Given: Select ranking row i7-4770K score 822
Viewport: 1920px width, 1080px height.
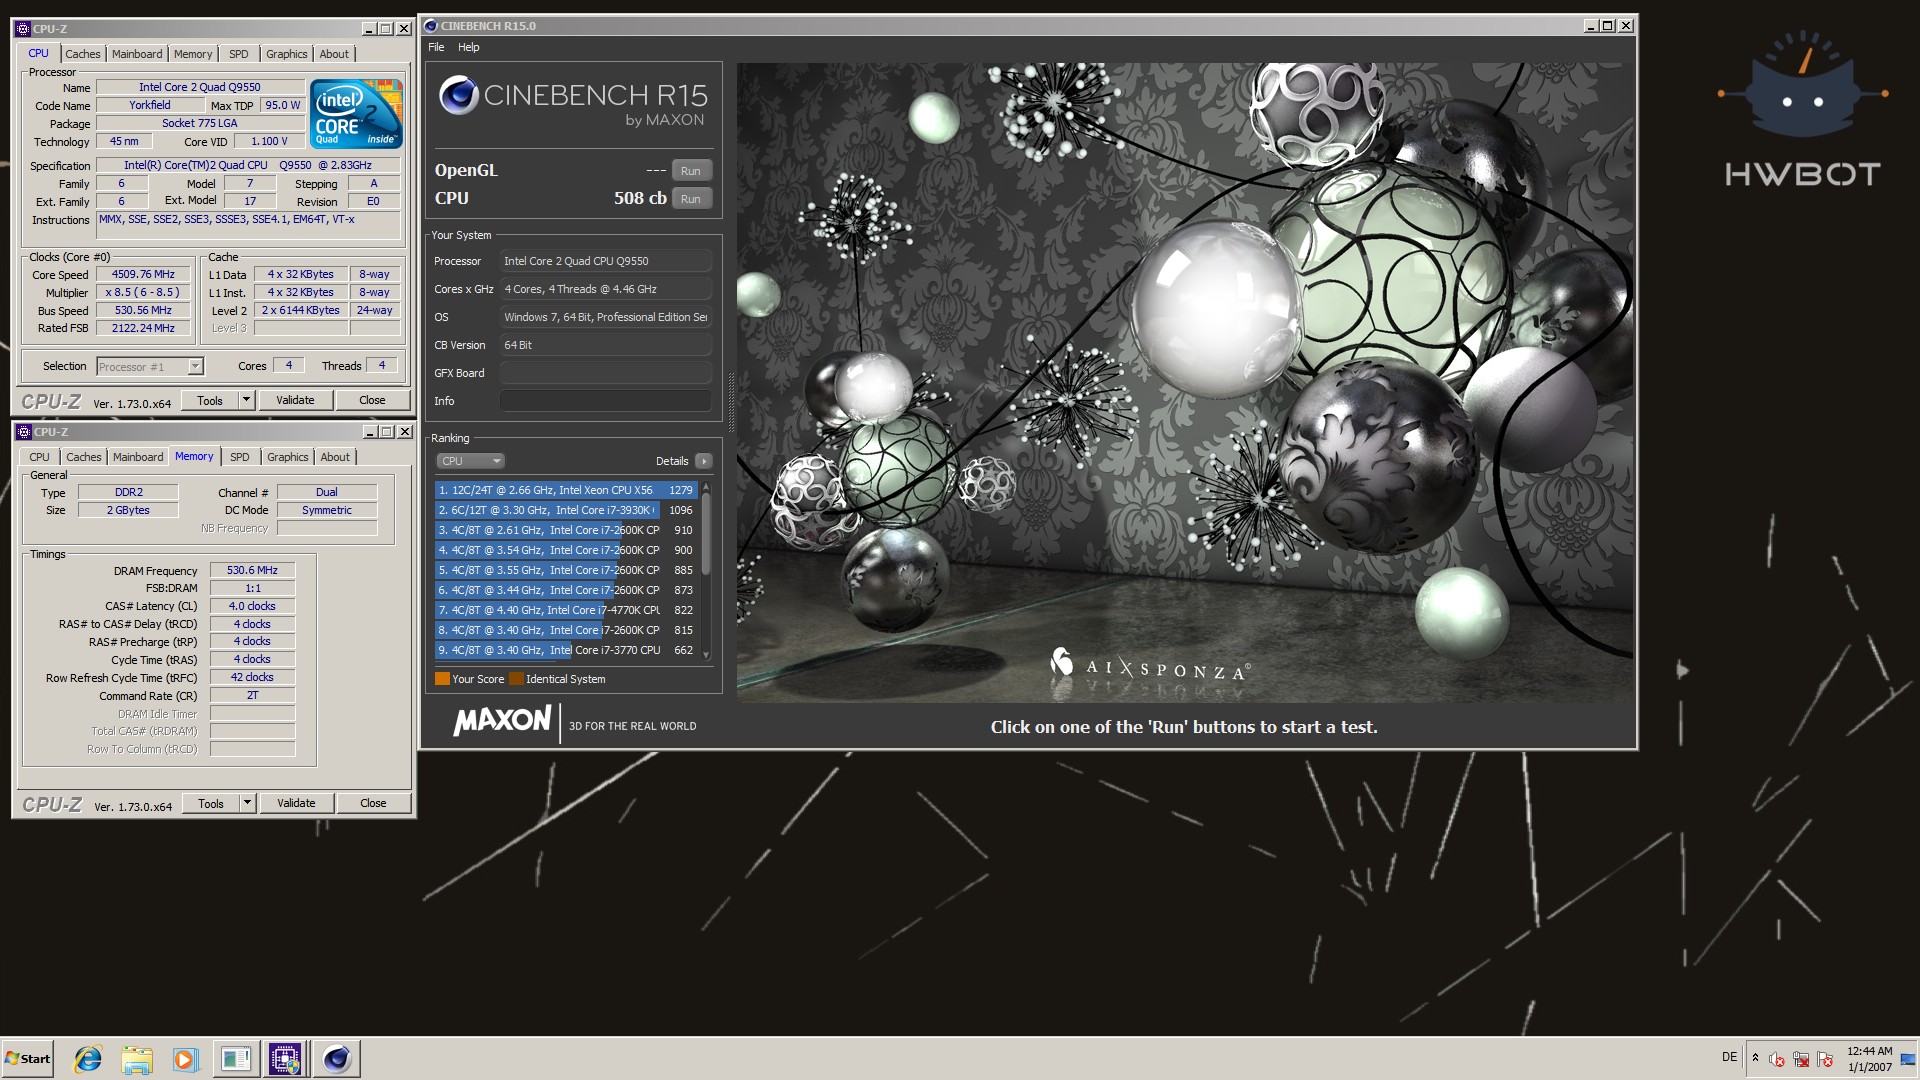Looking at the screenshot, I should (566, 610).
